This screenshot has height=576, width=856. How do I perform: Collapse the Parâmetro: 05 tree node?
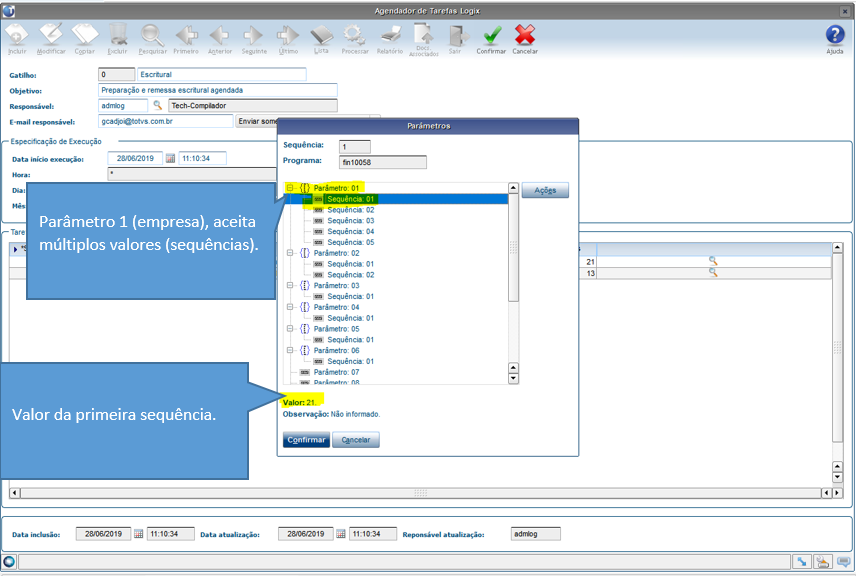[290, 329]
